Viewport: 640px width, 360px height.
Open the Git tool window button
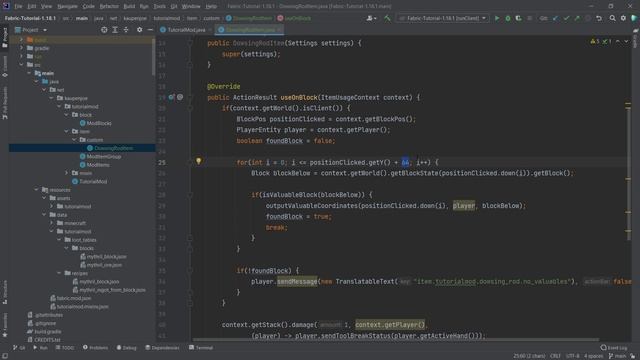19,348
